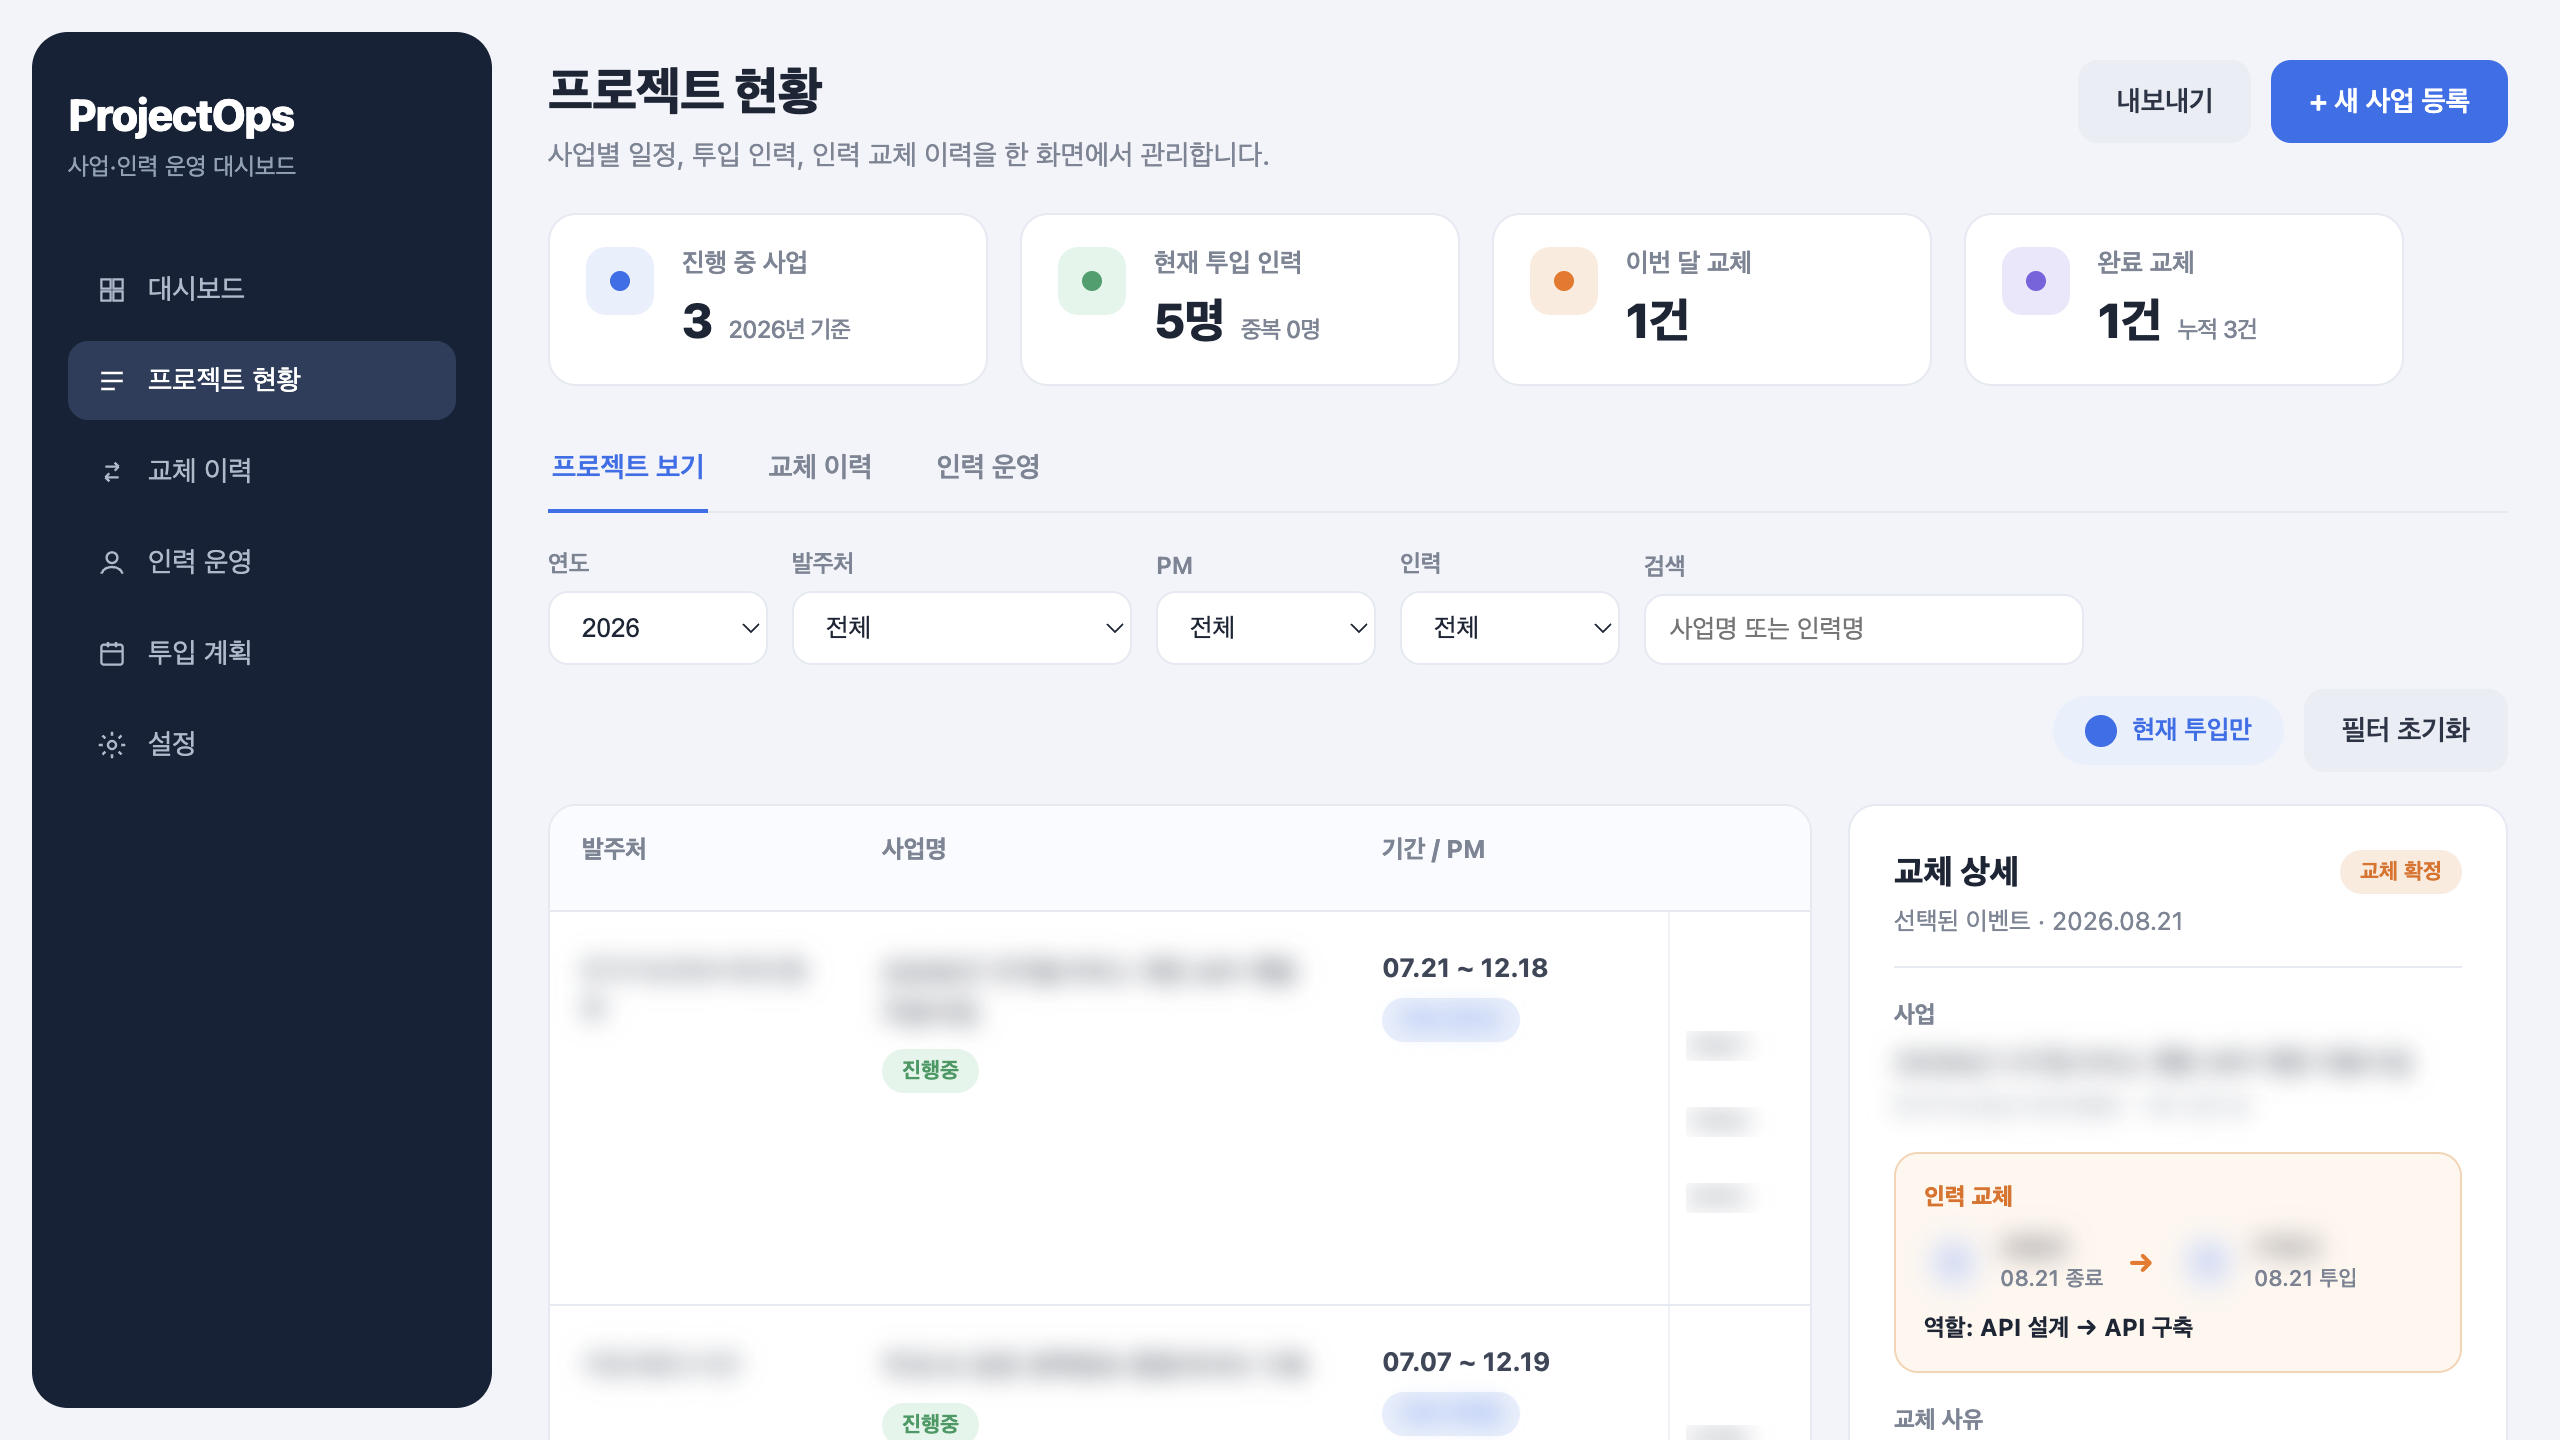Viewport: 2560px width, 1440px height.
Task: Open 대시보드 in the sidebar
Action: 262,290
